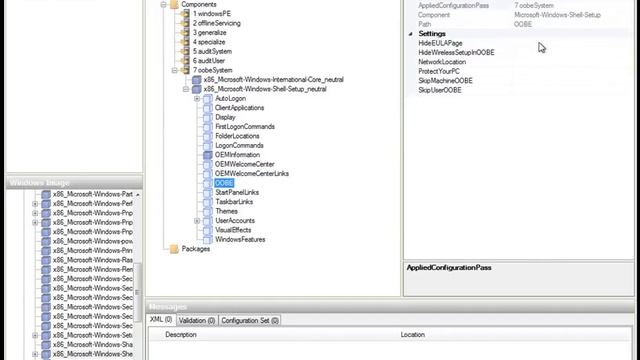The height and width of the screenshot is (360, 640).
Task: Click the StartPanelLinks node icon
Action: pyautogui.click(x=208, y=192)
